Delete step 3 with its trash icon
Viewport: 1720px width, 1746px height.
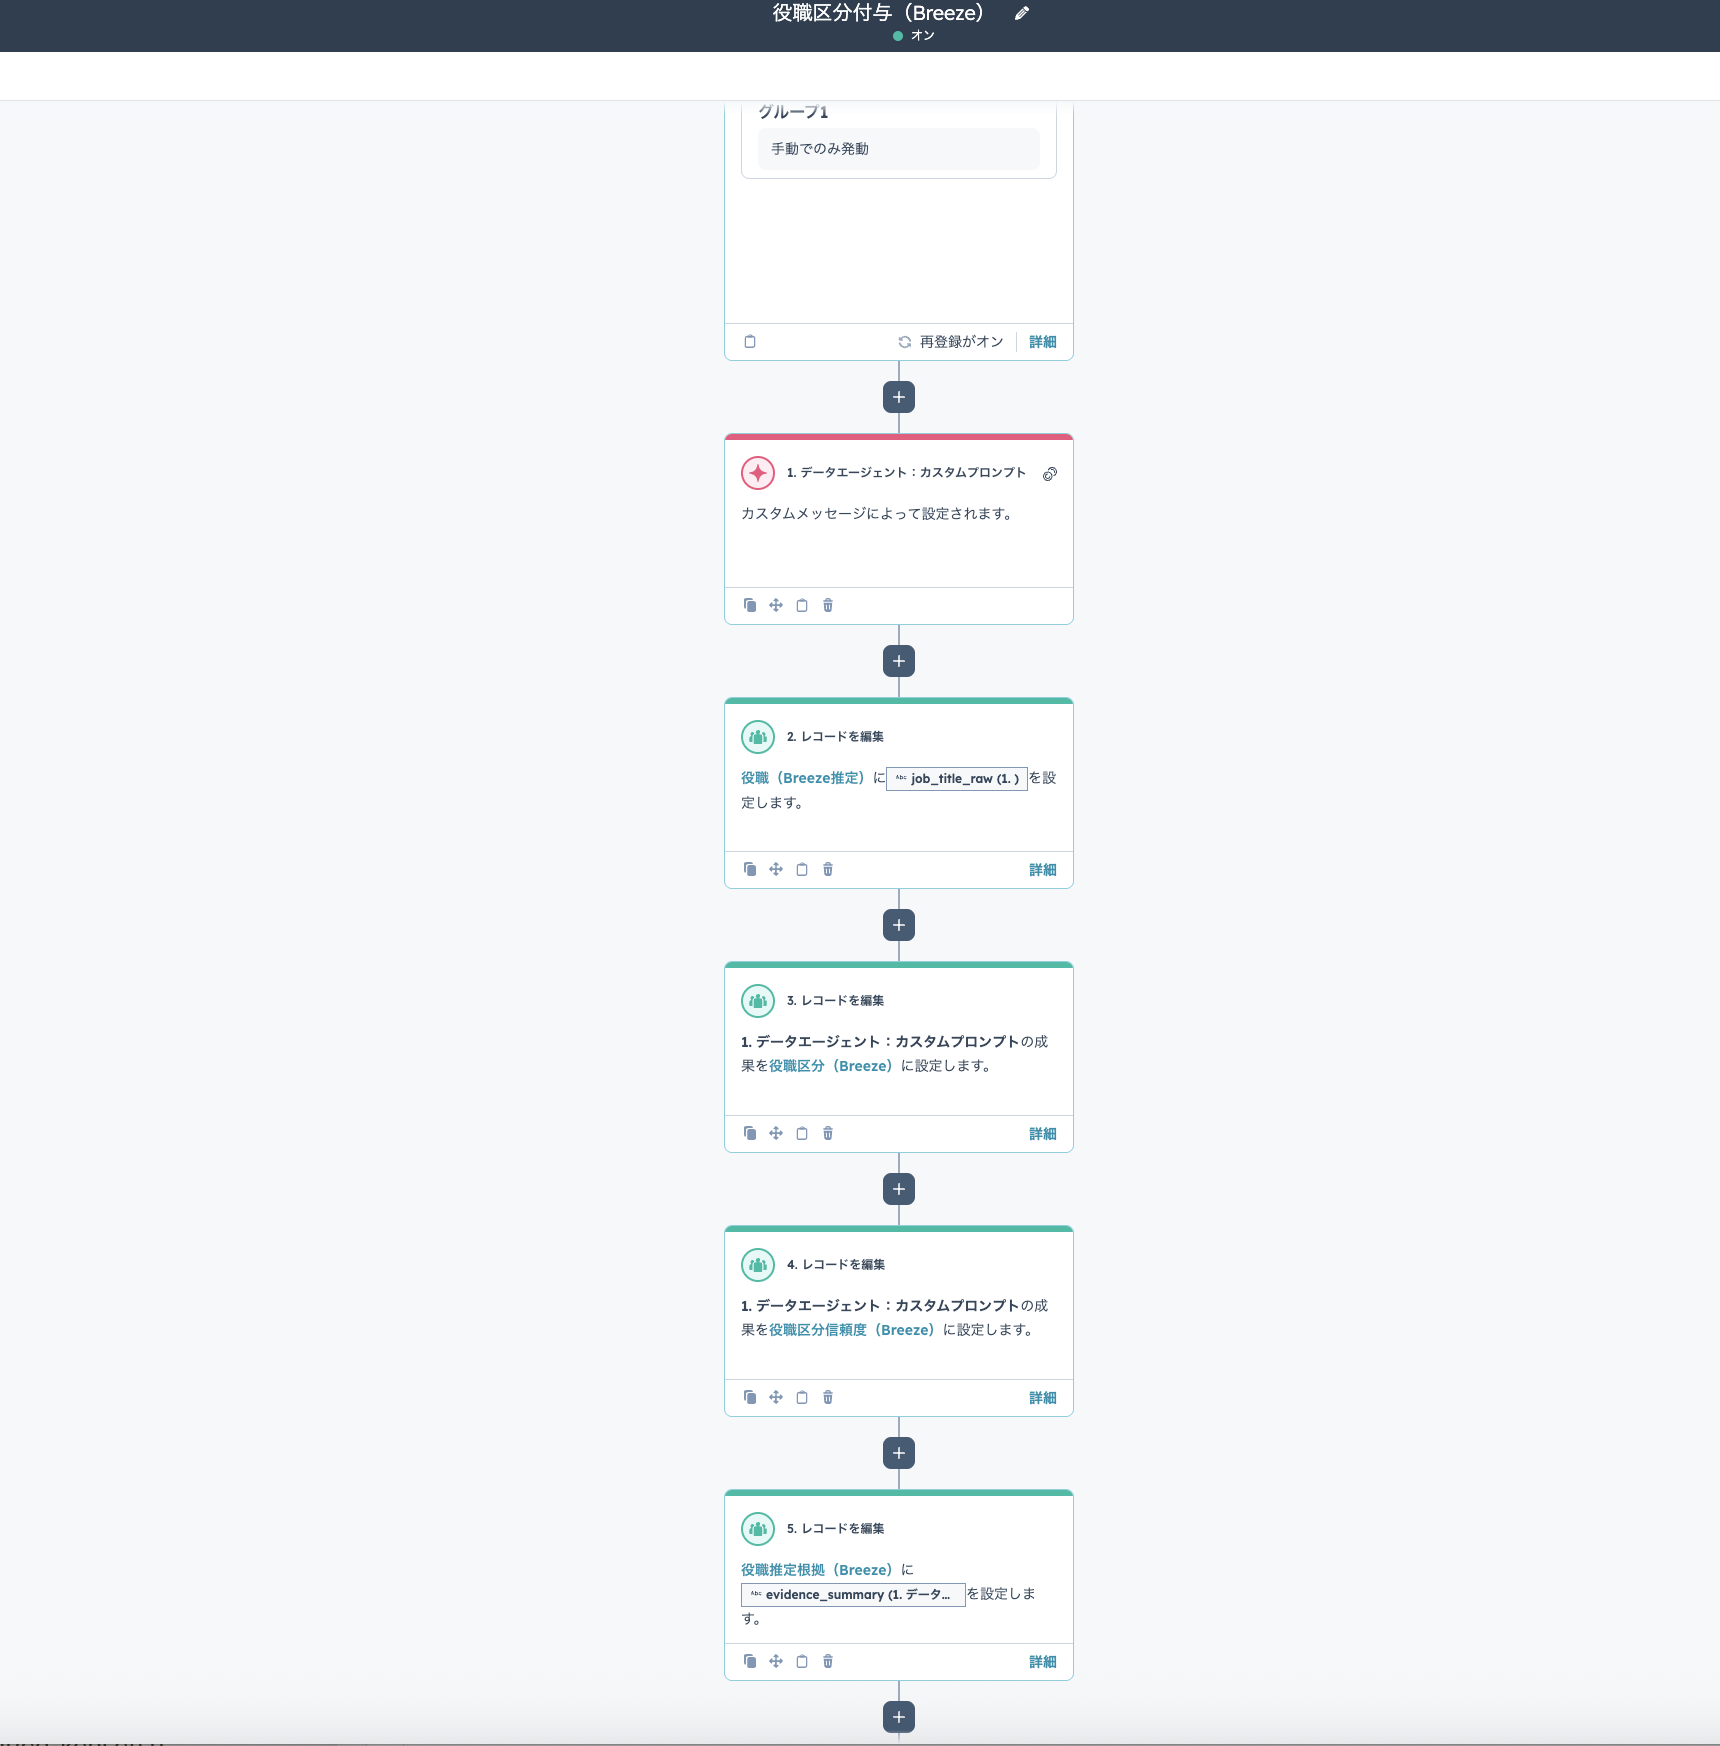828,1133
